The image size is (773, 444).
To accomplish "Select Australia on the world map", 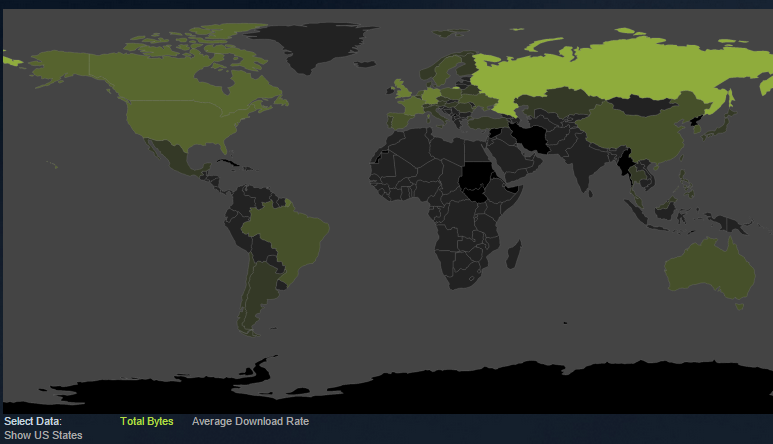I will tap(710, 271).
